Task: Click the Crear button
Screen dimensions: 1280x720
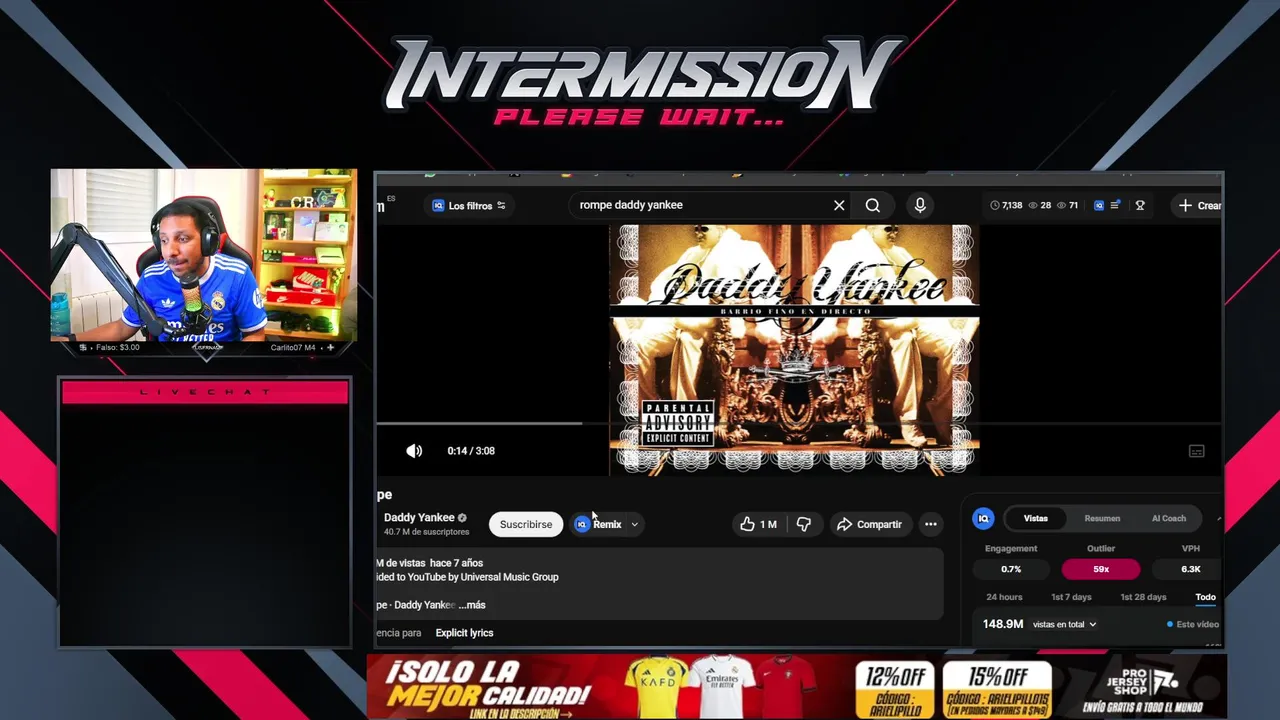Action: pyautogui.click(x=1198, y=205)
